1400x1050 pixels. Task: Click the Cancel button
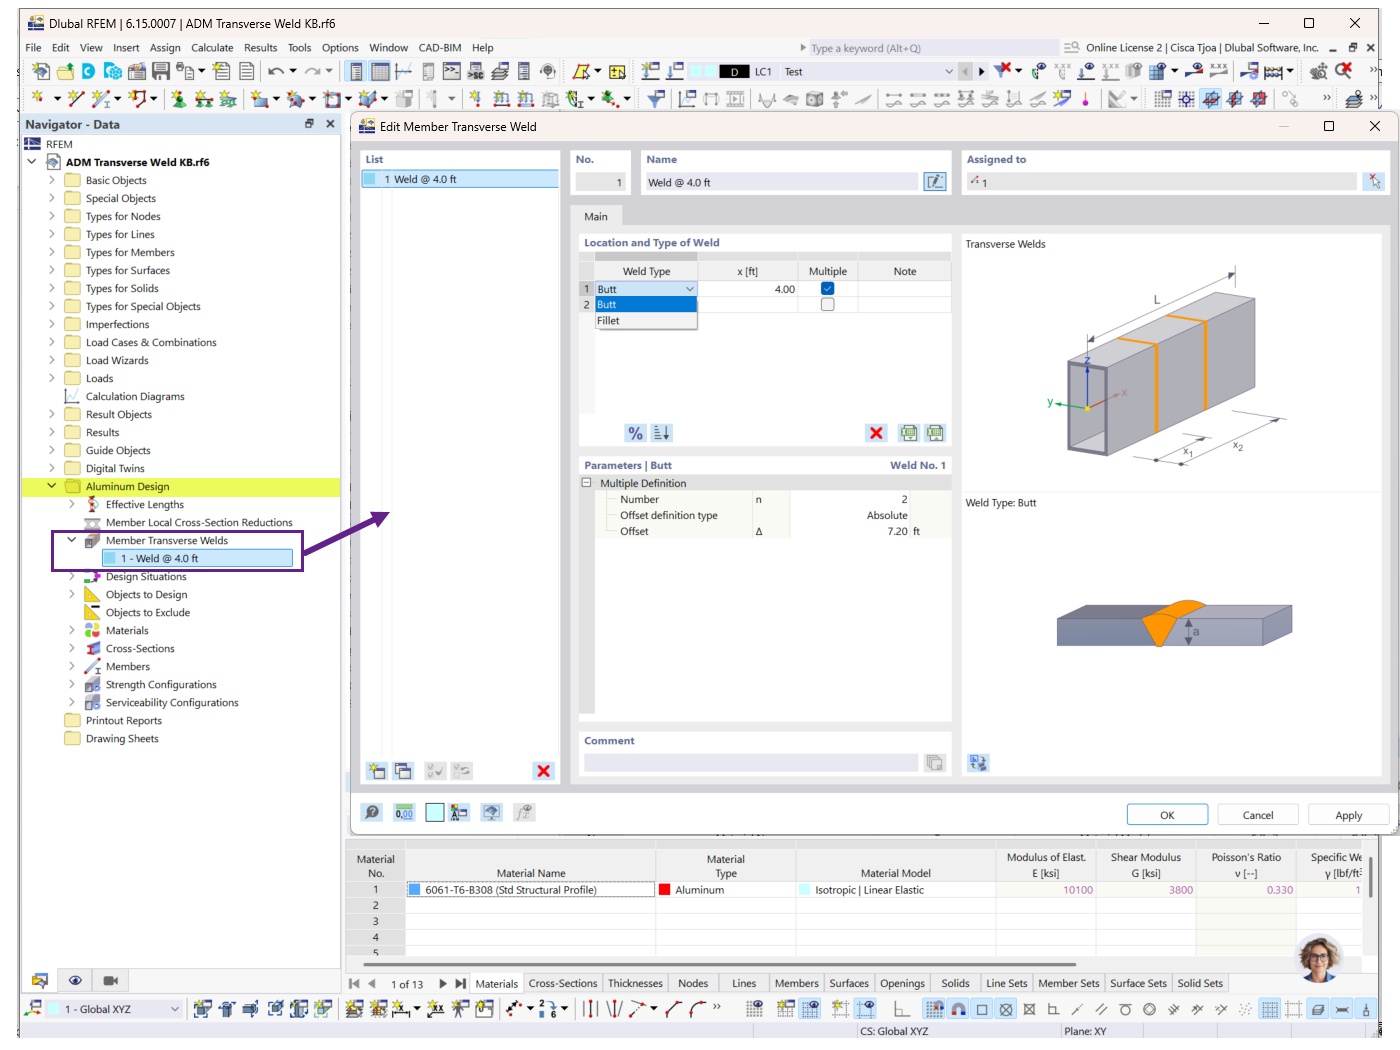pyautogui.click(x=1258, y=815)
